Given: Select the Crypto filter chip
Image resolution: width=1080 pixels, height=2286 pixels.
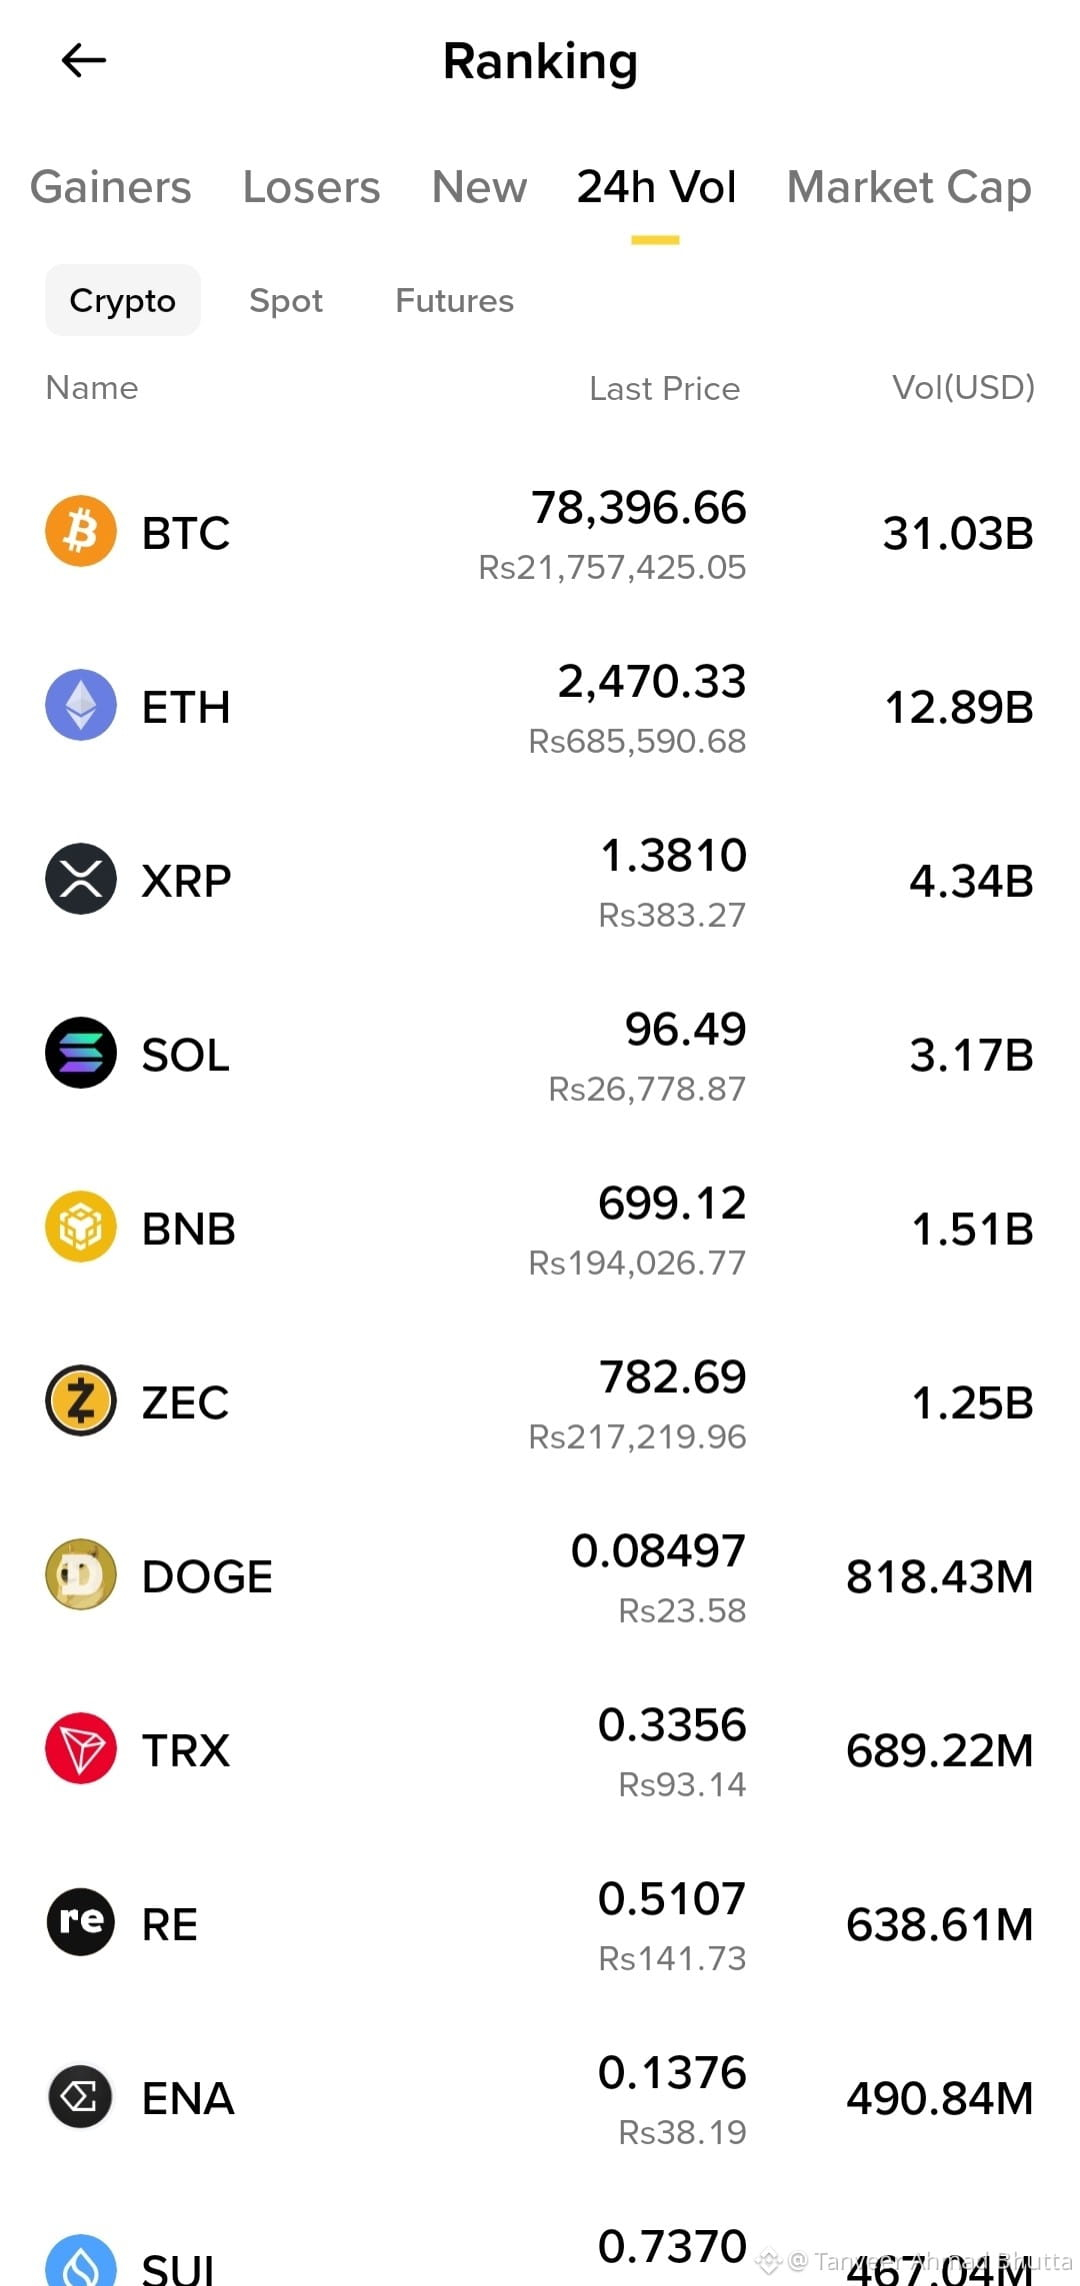Looking at the screenshot, I should click(x=123, y=300).
